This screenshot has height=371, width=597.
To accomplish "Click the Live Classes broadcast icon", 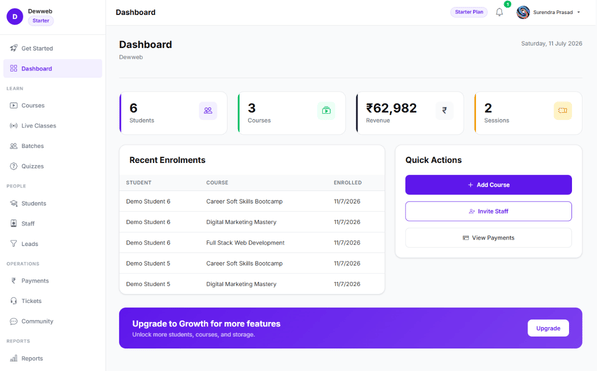I will (14, 126).
